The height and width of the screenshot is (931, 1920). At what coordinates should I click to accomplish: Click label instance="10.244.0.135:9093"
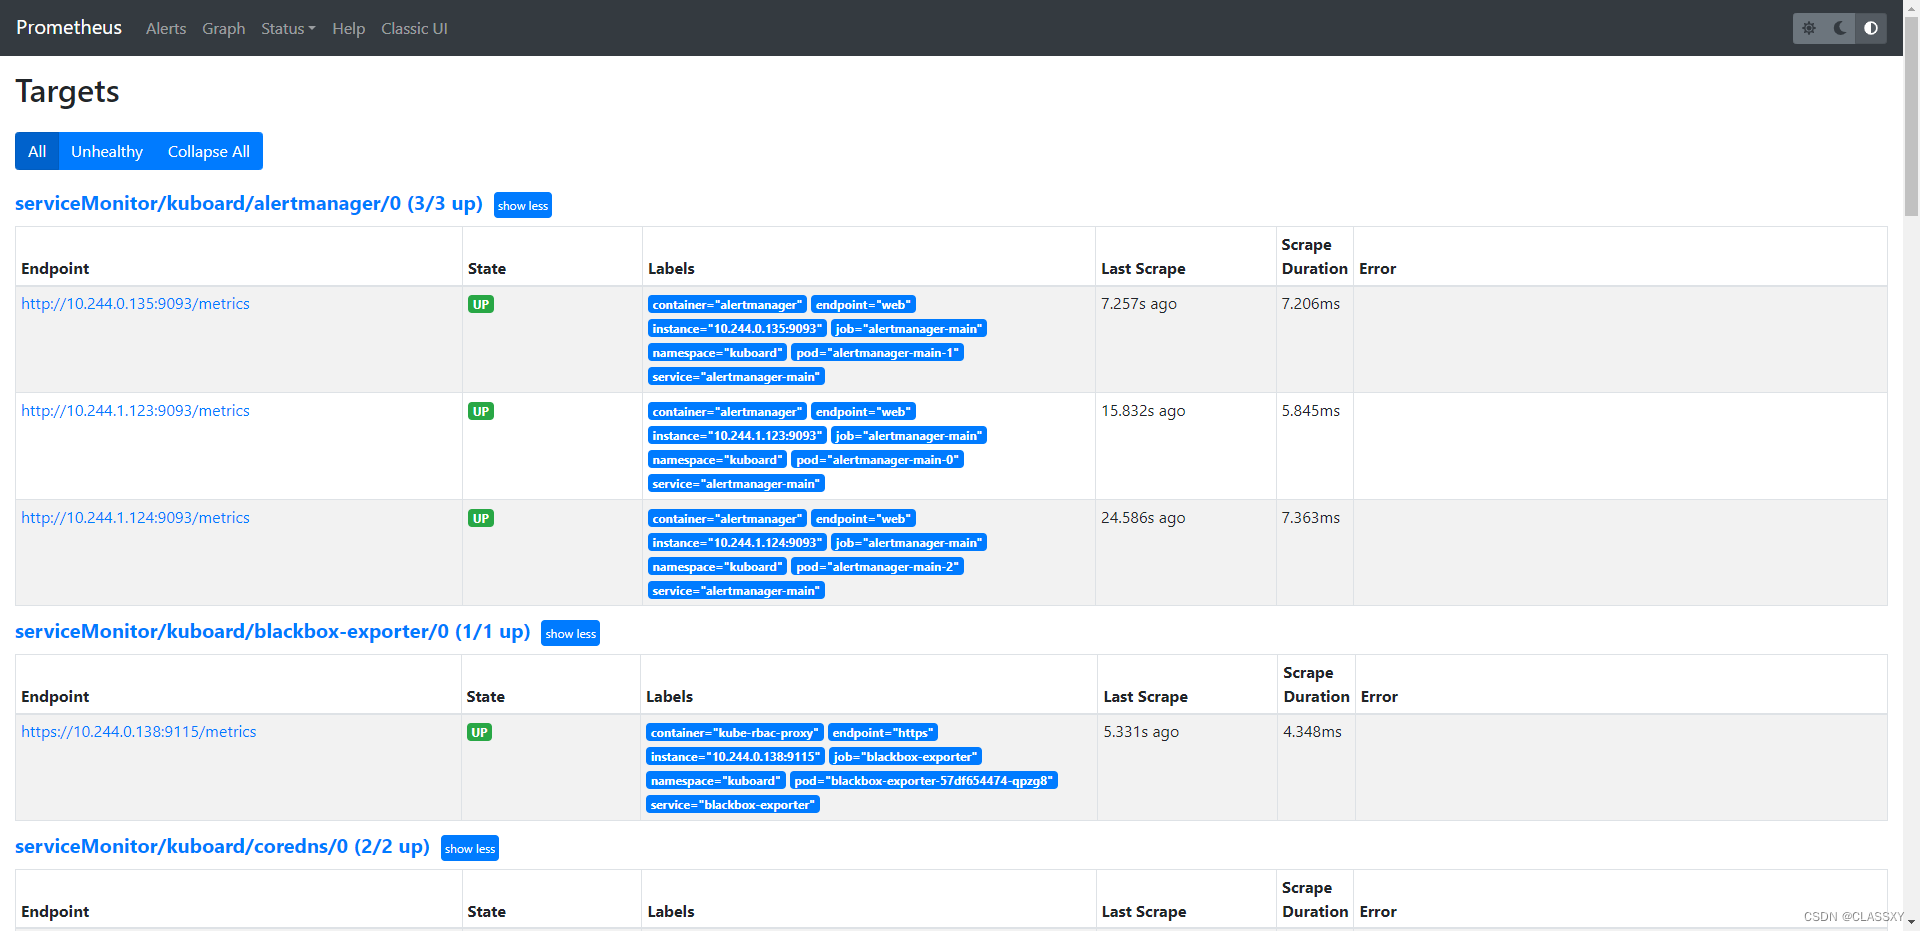coord(737,329)
